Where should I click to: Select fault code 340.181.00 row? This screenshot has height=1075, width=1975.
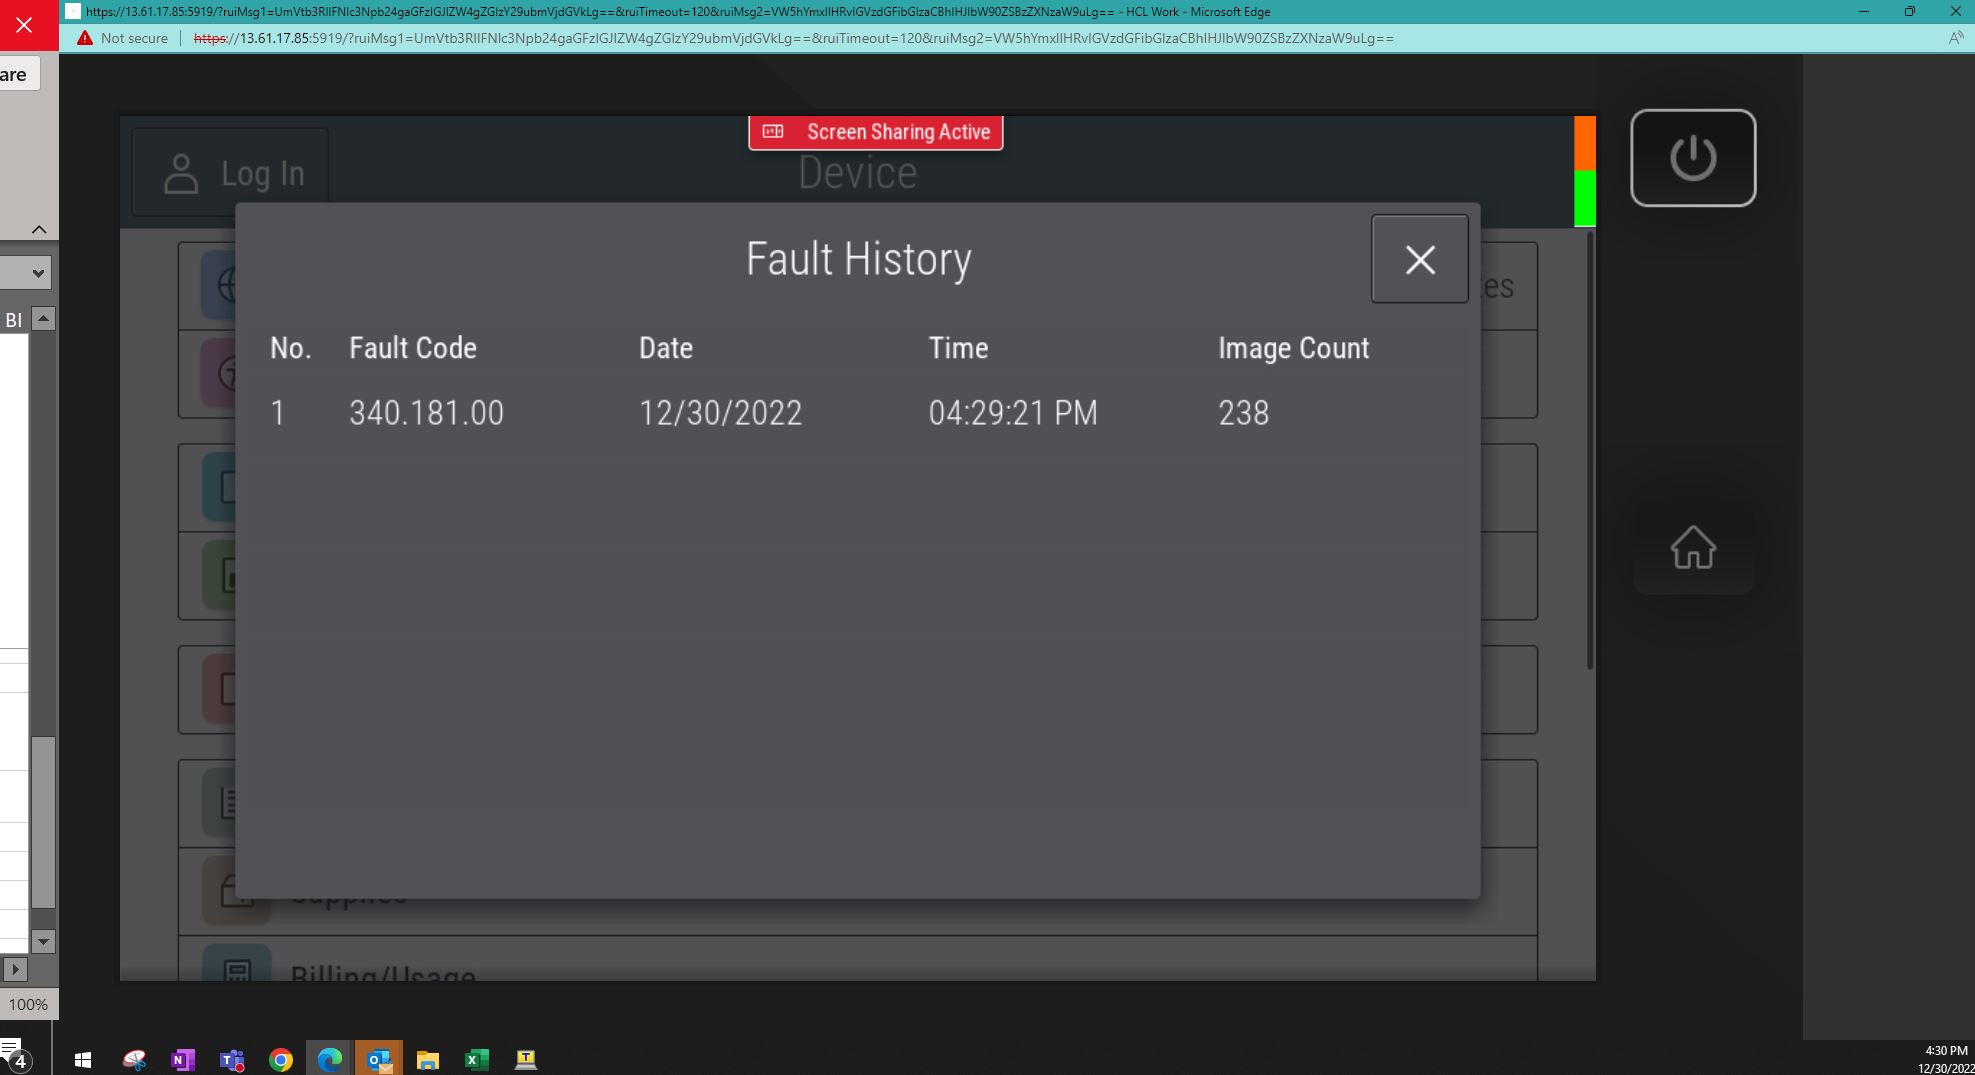[x=857, y=413]
